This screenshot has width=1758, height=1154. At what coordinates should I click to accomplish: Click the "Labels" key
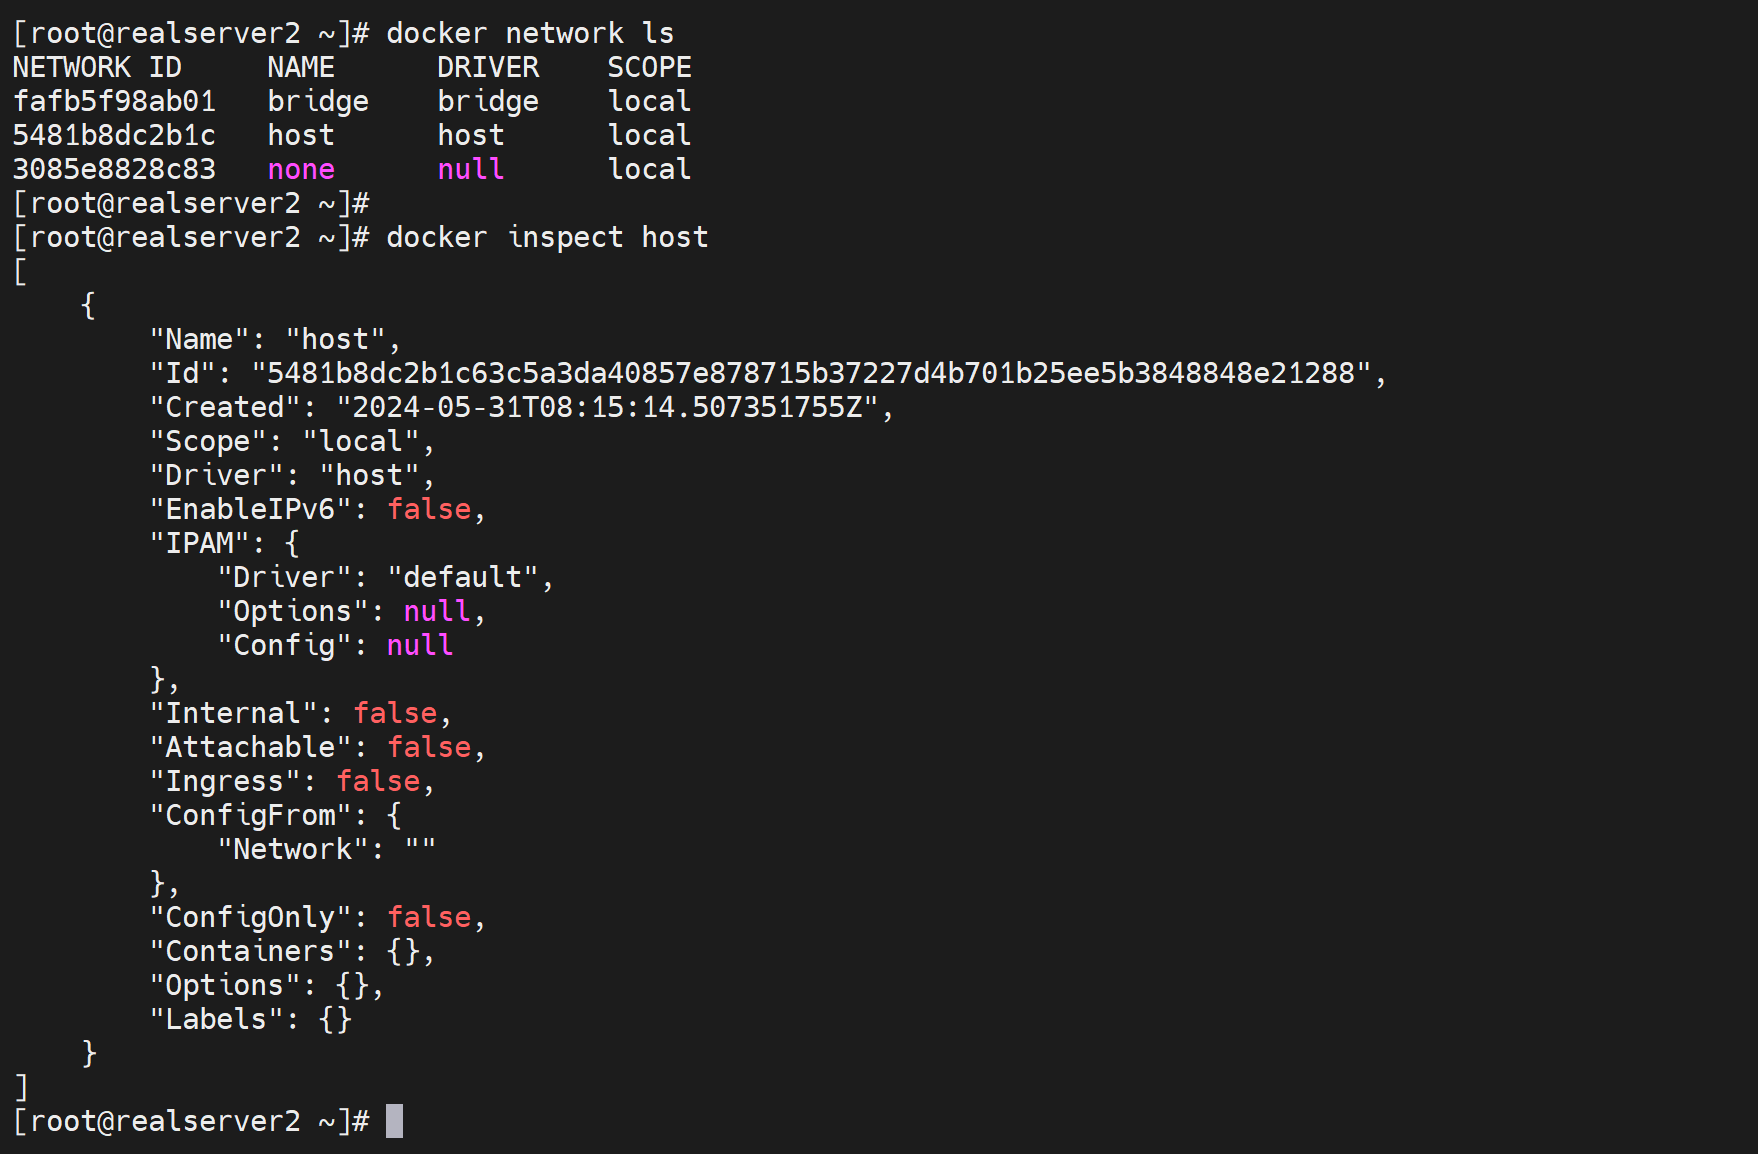click(x=216, y=1019)
